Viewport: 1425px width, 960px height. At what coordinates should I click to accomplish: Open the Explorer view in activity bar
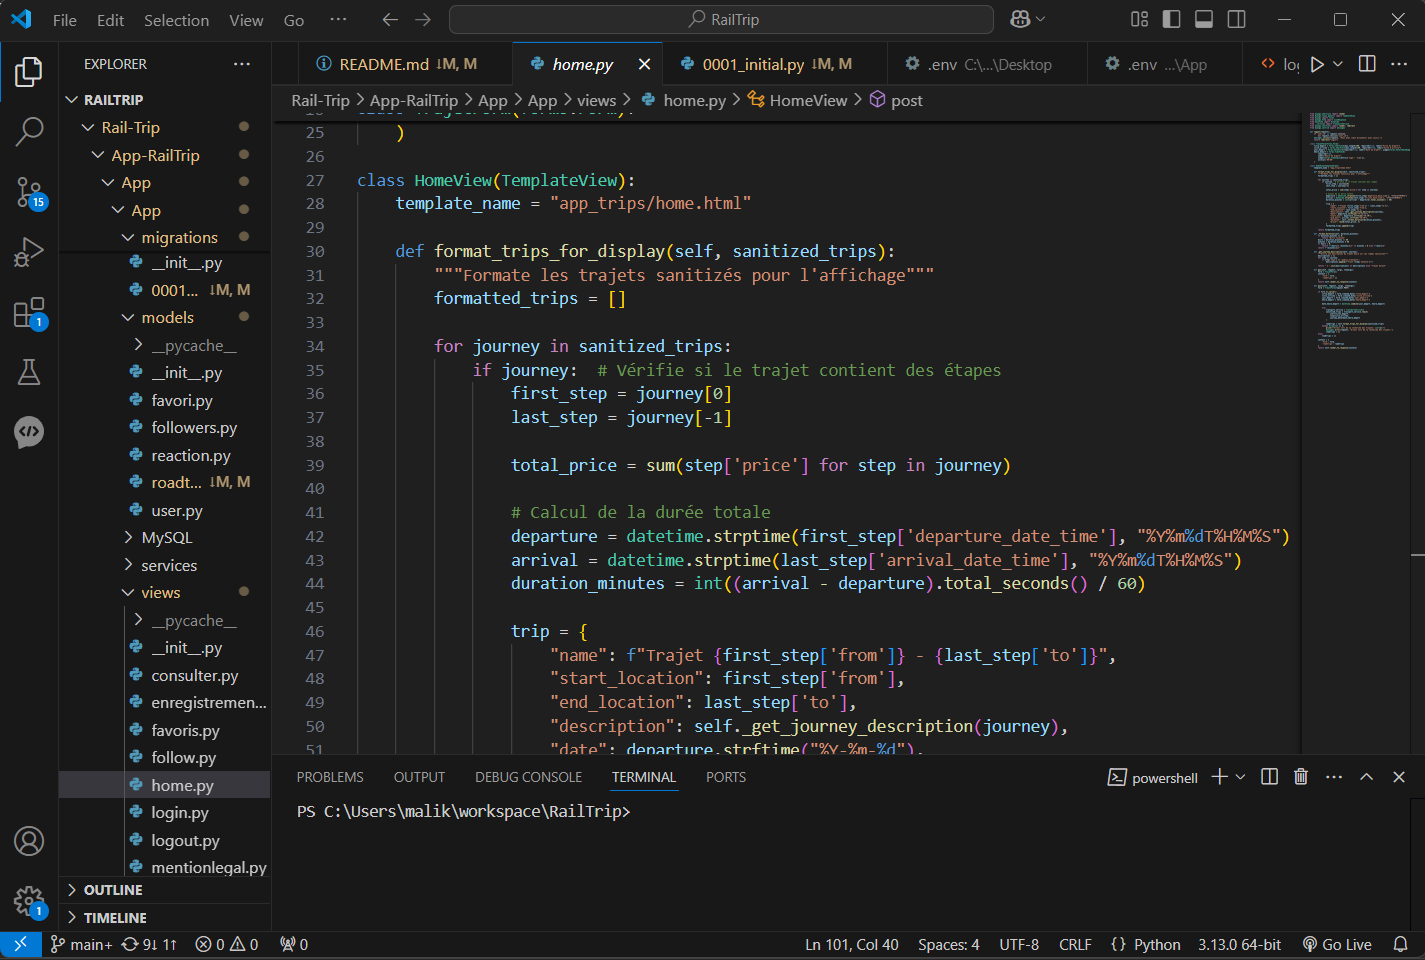click(29, 72)
